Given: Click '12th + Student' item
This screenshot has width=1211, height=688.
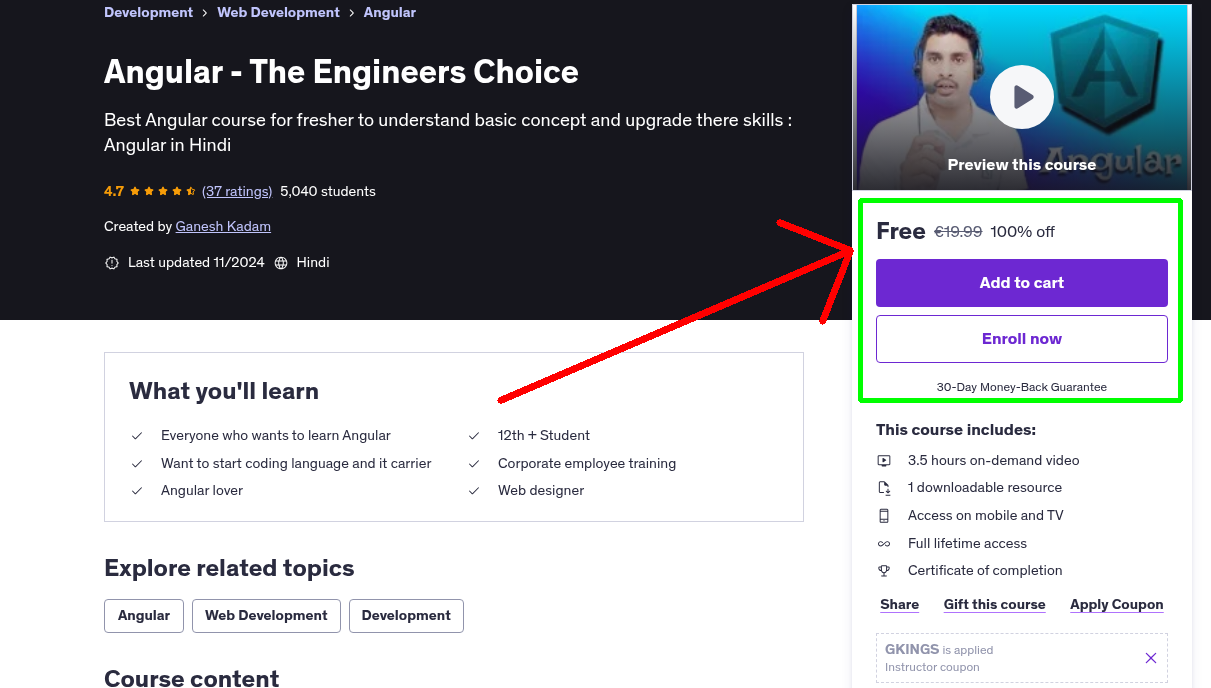Looking at the screenshot, I should click(544, 436).
